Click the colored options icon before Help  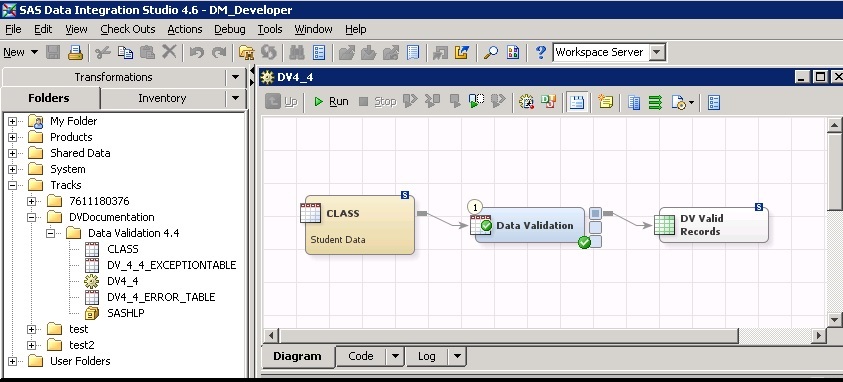pos(513,52)
